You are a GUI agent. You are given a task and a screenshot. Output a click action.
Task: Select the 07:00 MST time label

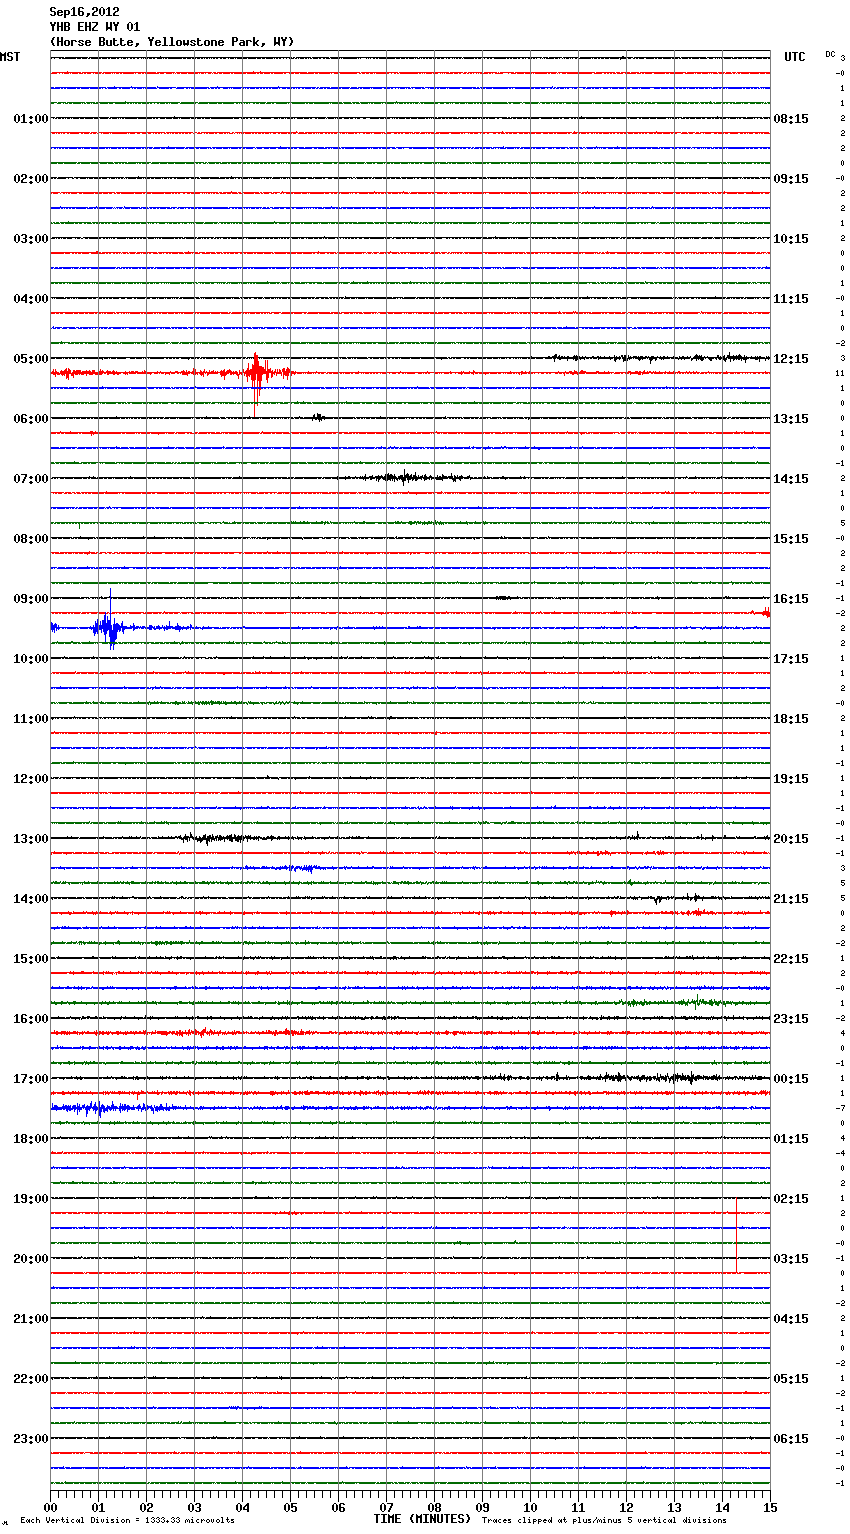(x=31, y=479)
